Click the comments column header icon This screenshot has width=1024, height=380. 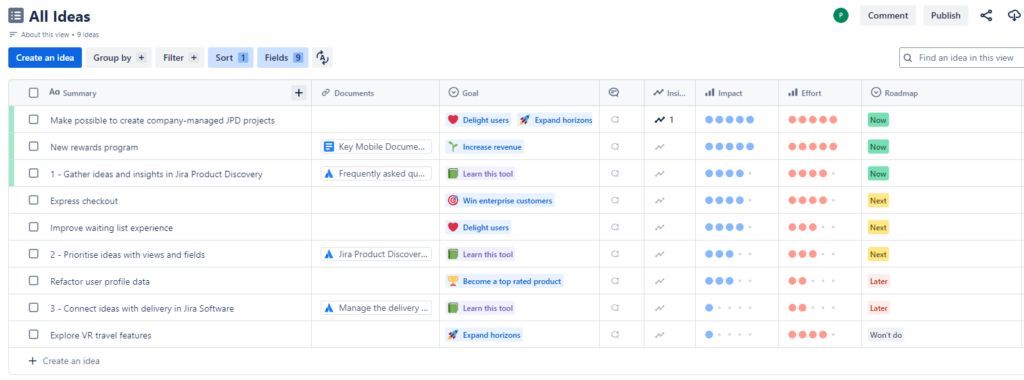(x=613, y=93)
